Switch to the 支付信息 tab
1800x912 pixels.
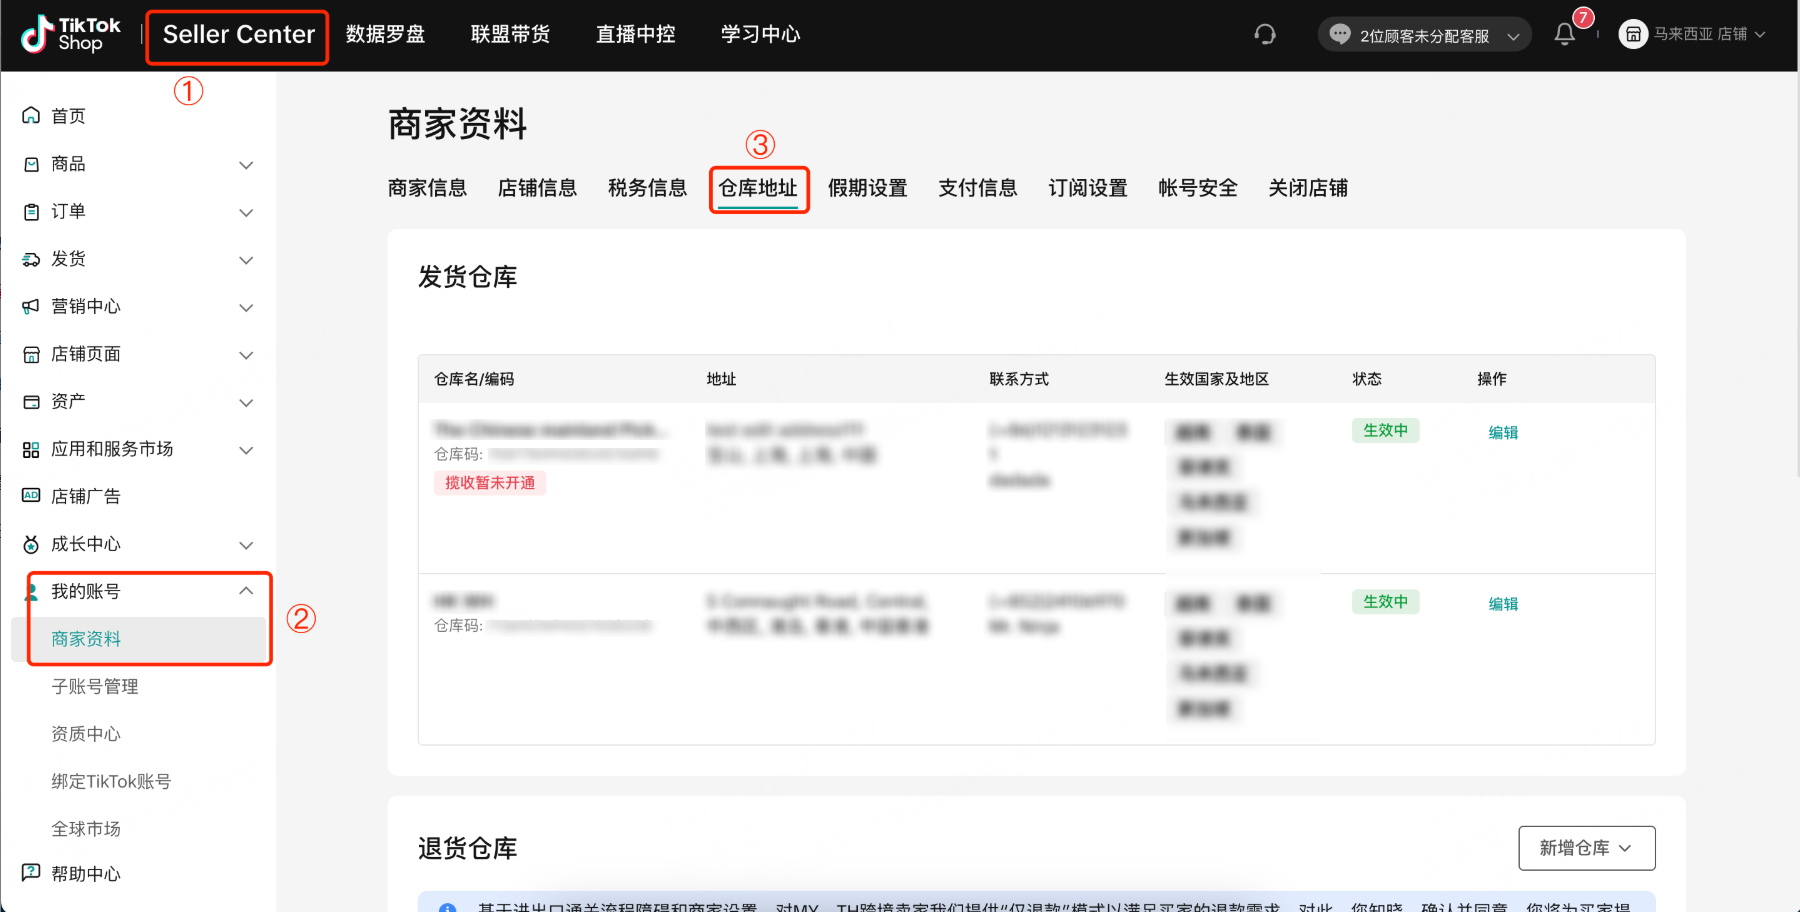click(x=977, y=188)
